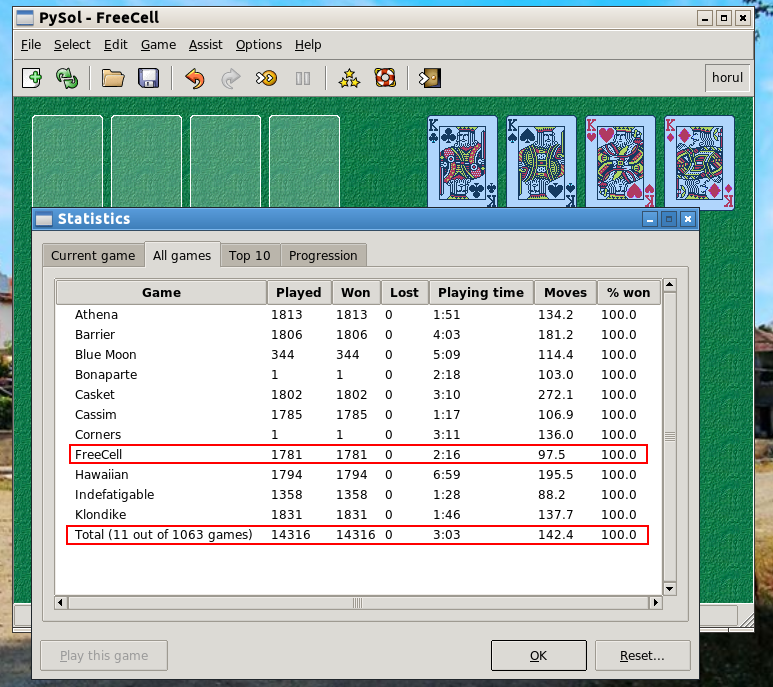
Task: Click the Pause toolbar icon
Action: 303,78
